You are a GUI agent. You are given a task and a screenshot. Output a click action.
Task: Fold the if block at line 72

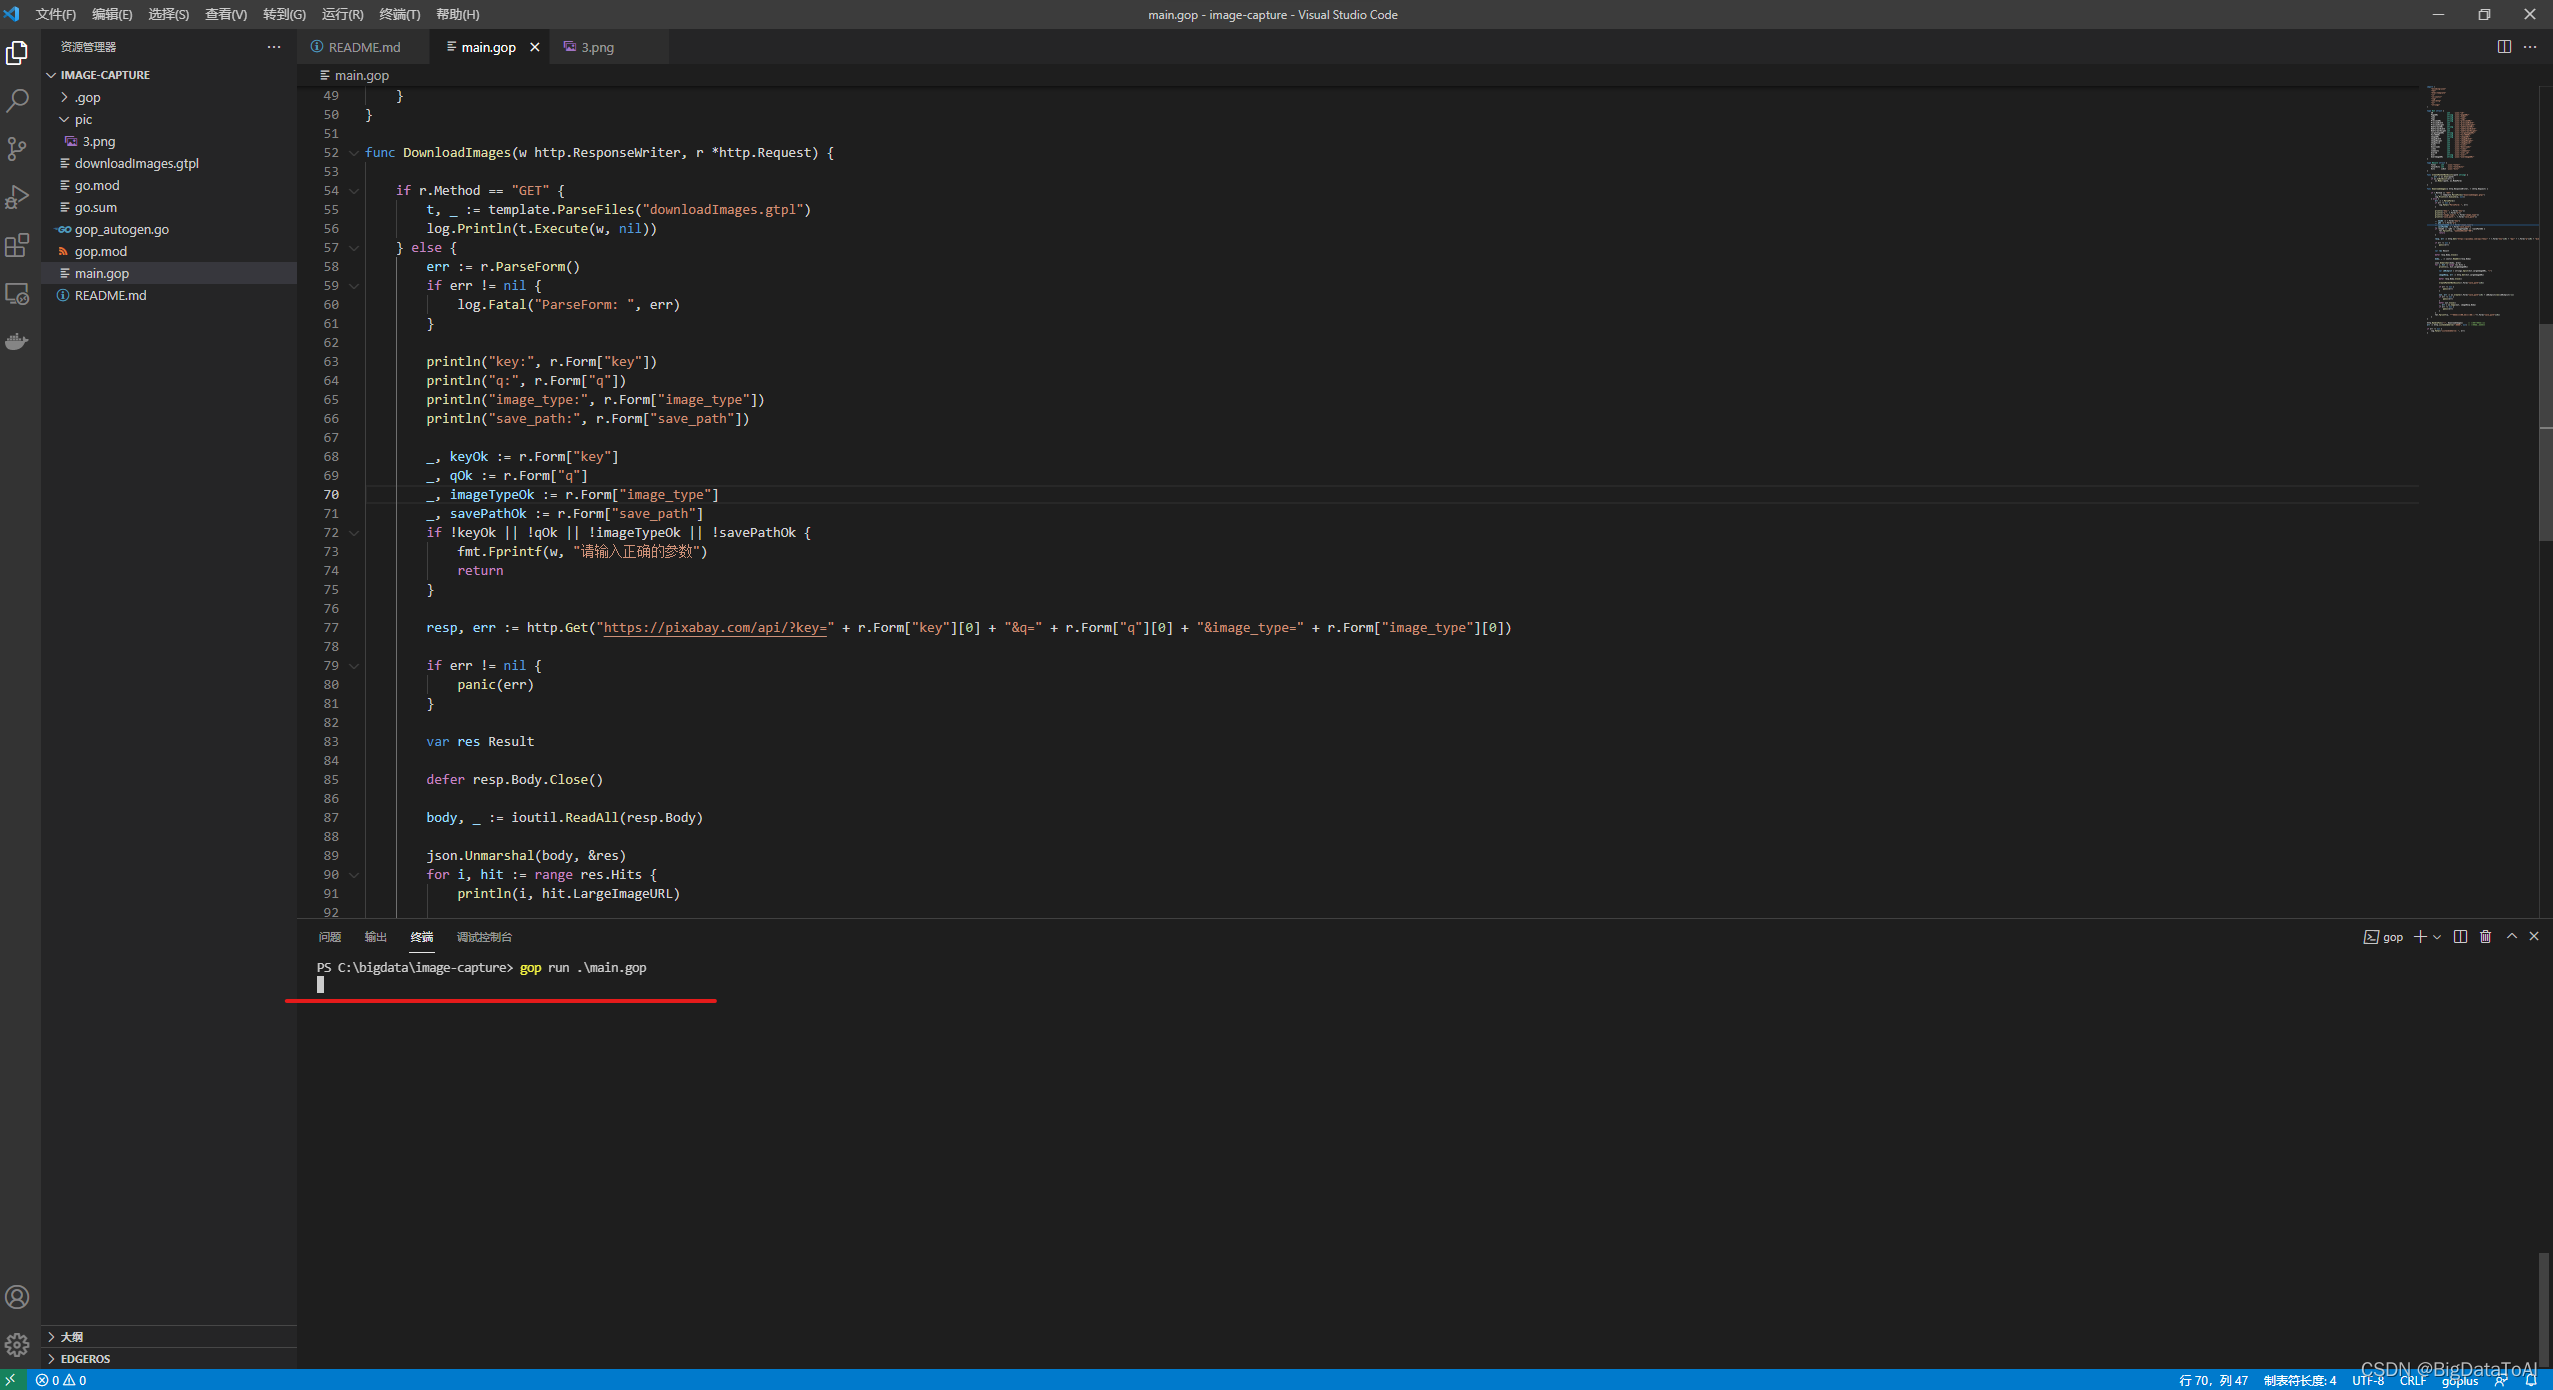(x=354, y=533)
